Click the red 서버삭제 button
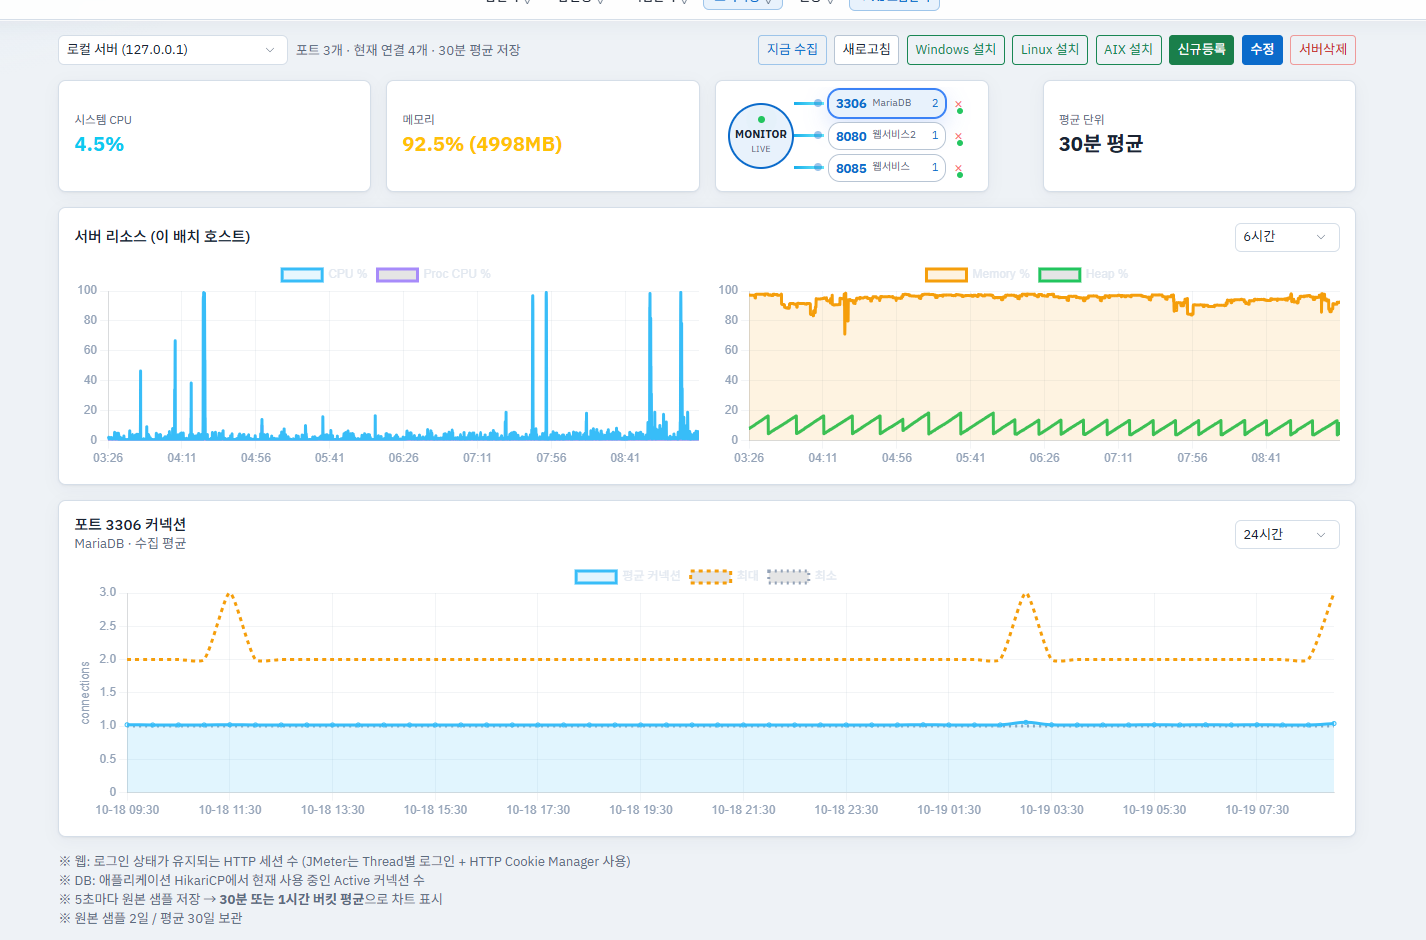Screen dimensions: 1426x940 [x=1323, y=50]
